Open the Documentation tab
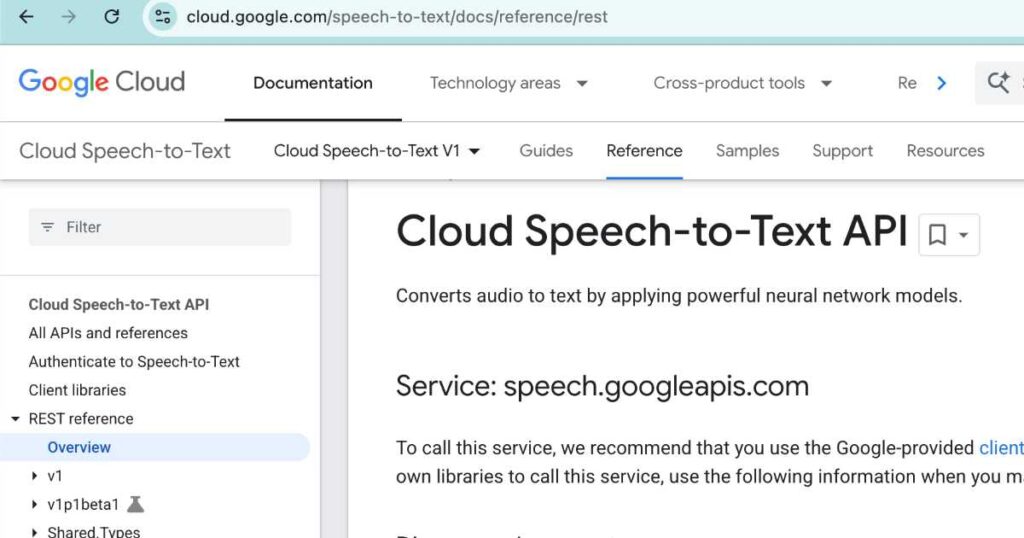The image size is (1024, 538). click(x=313, y=83)
